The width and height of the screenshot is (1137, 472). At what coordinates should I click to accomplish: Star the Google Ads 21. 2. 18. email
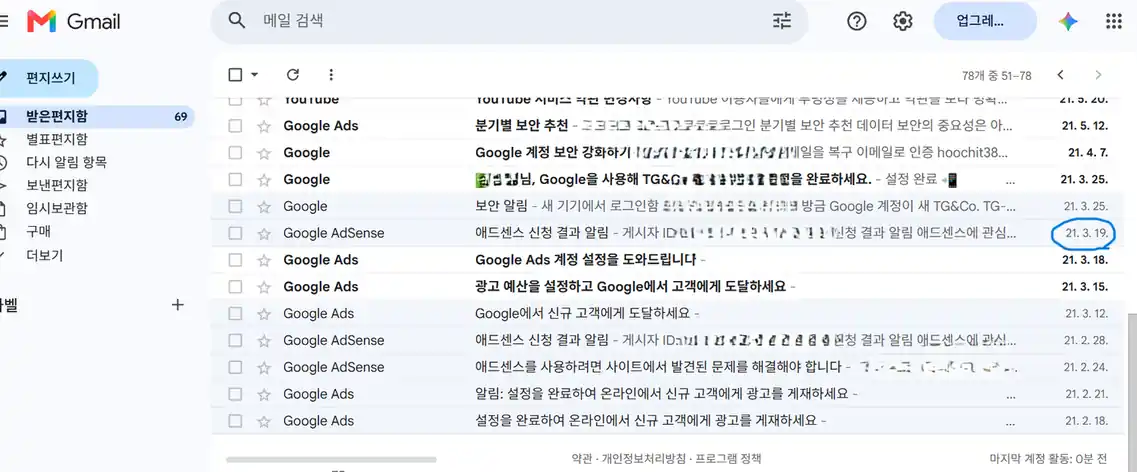click(x=264, y=421)
